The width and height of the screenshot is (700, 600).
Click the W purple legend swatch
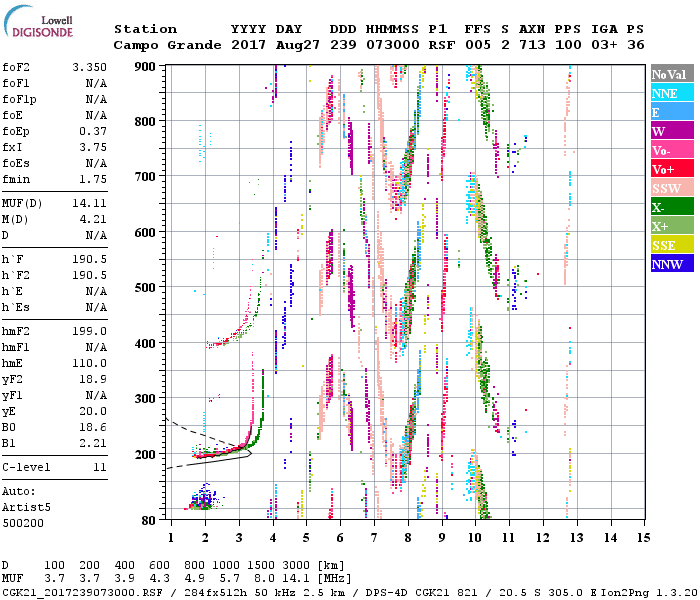[x=672, y=130]
